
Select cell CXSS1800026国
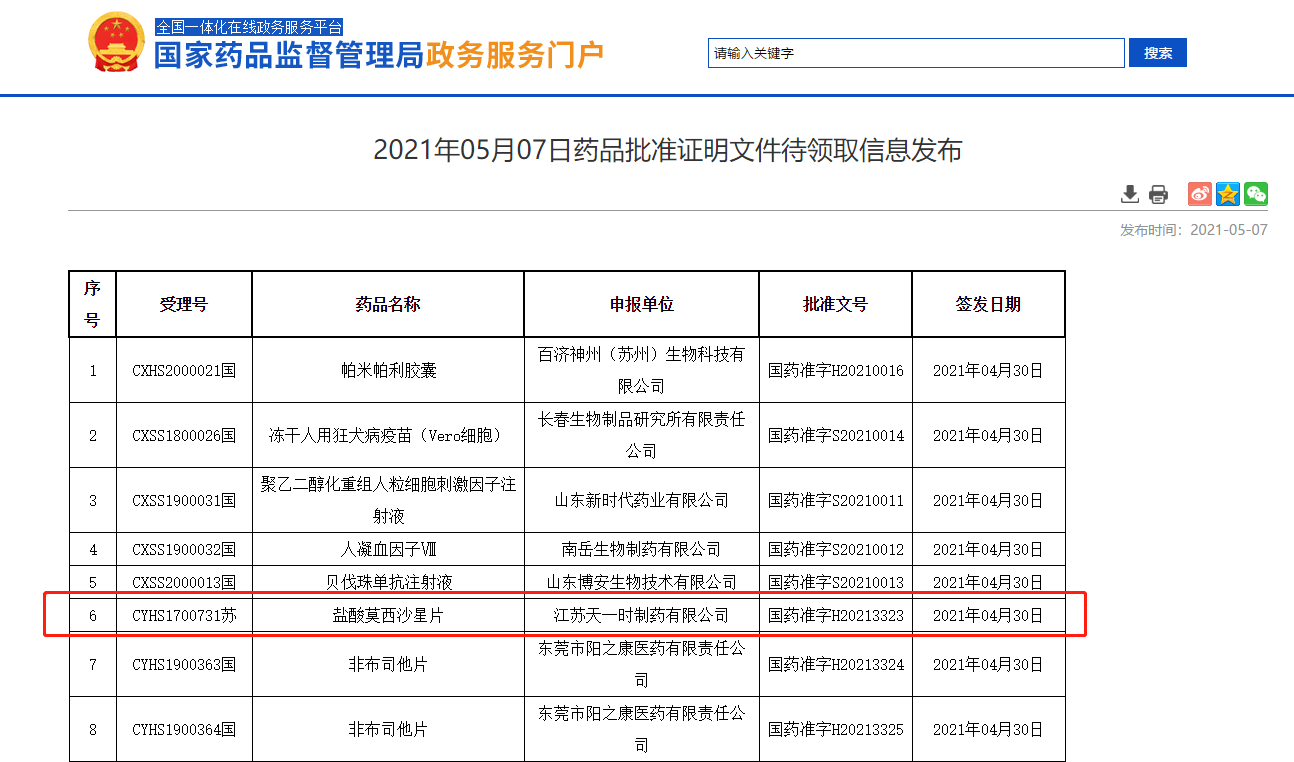pyautogui.click(x=184, y=435)
